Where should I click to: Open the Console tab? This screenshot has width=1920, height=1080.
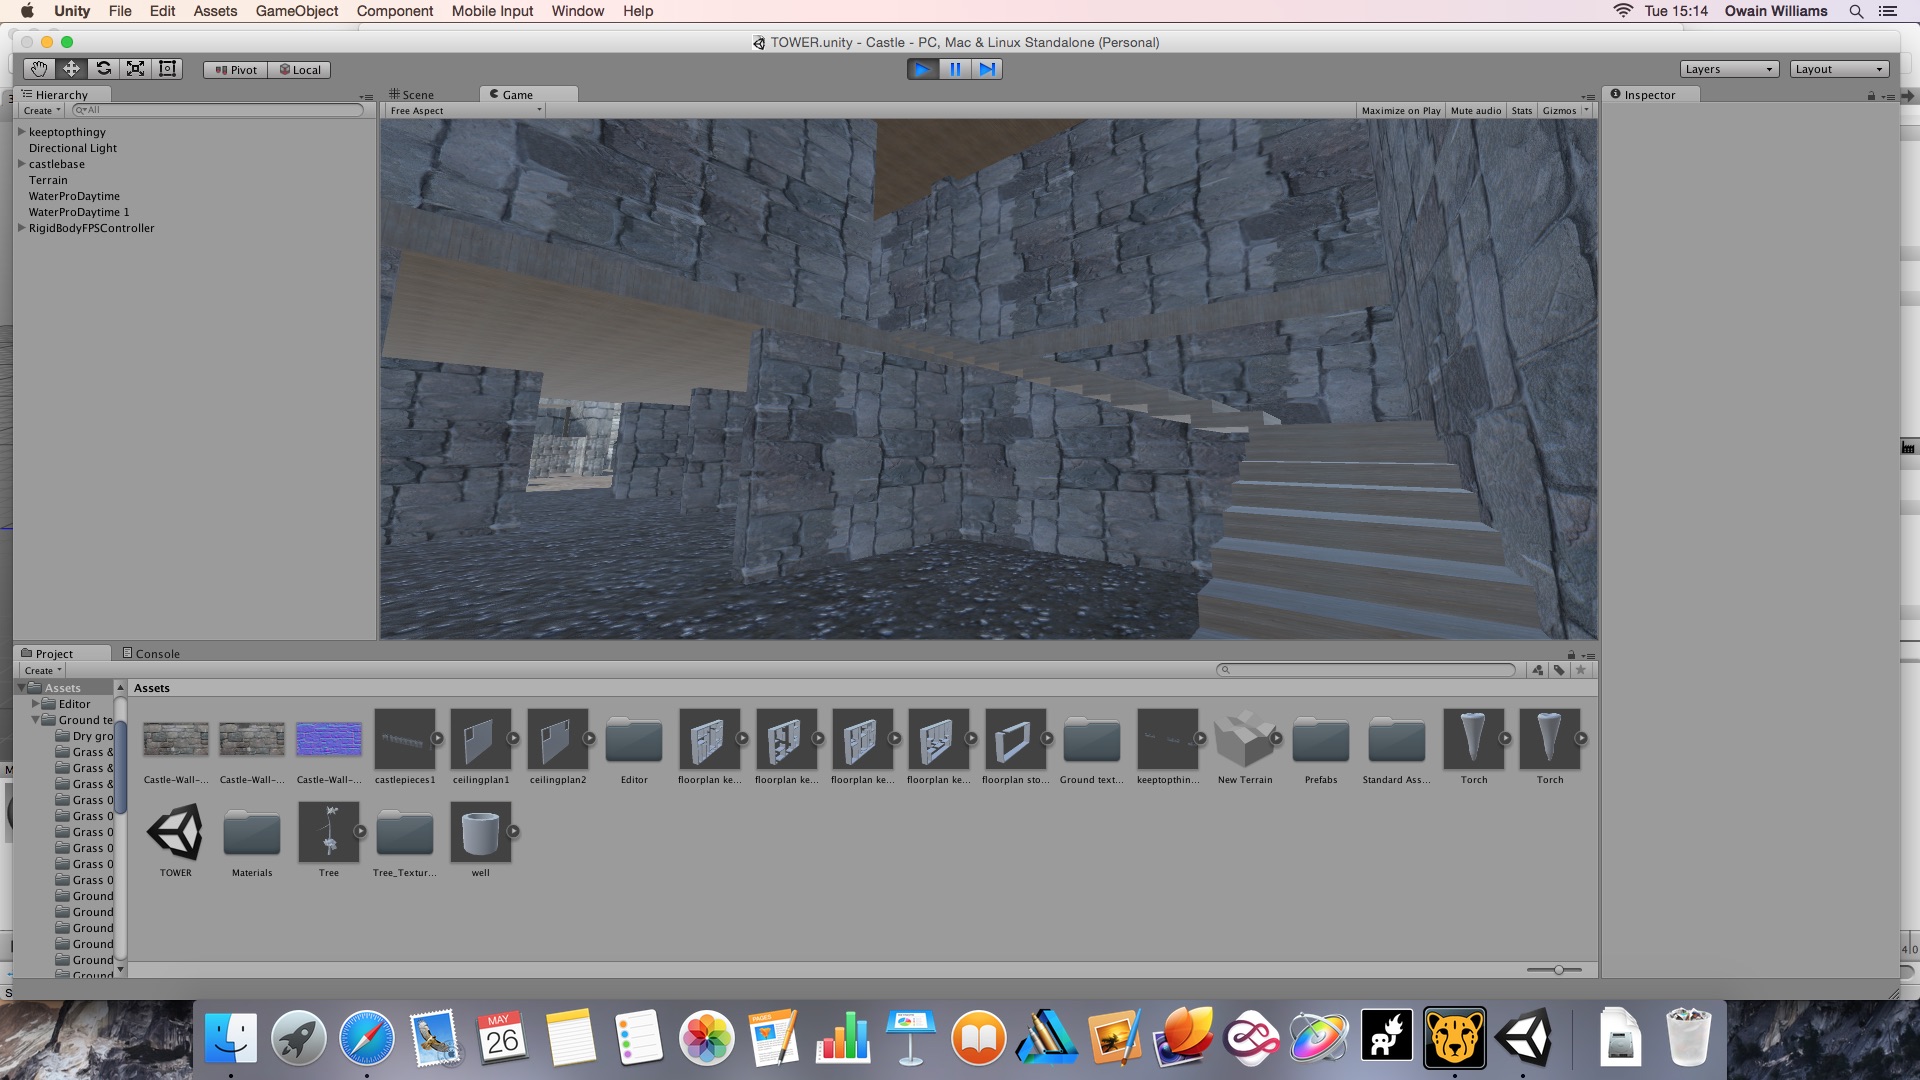pyautogui.click(x=151, y=654)
